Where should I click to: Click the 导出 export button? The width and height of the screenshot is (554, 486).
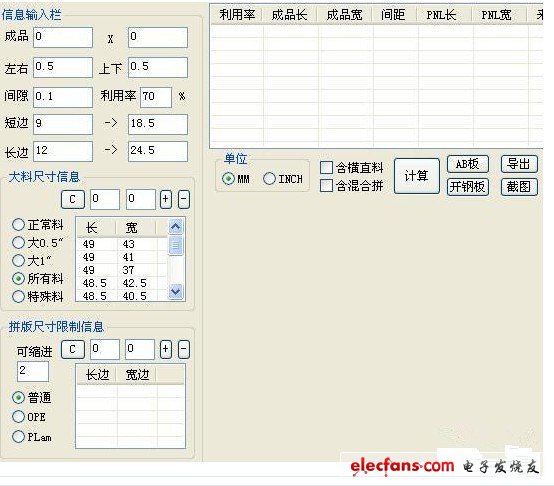[519, 164]
